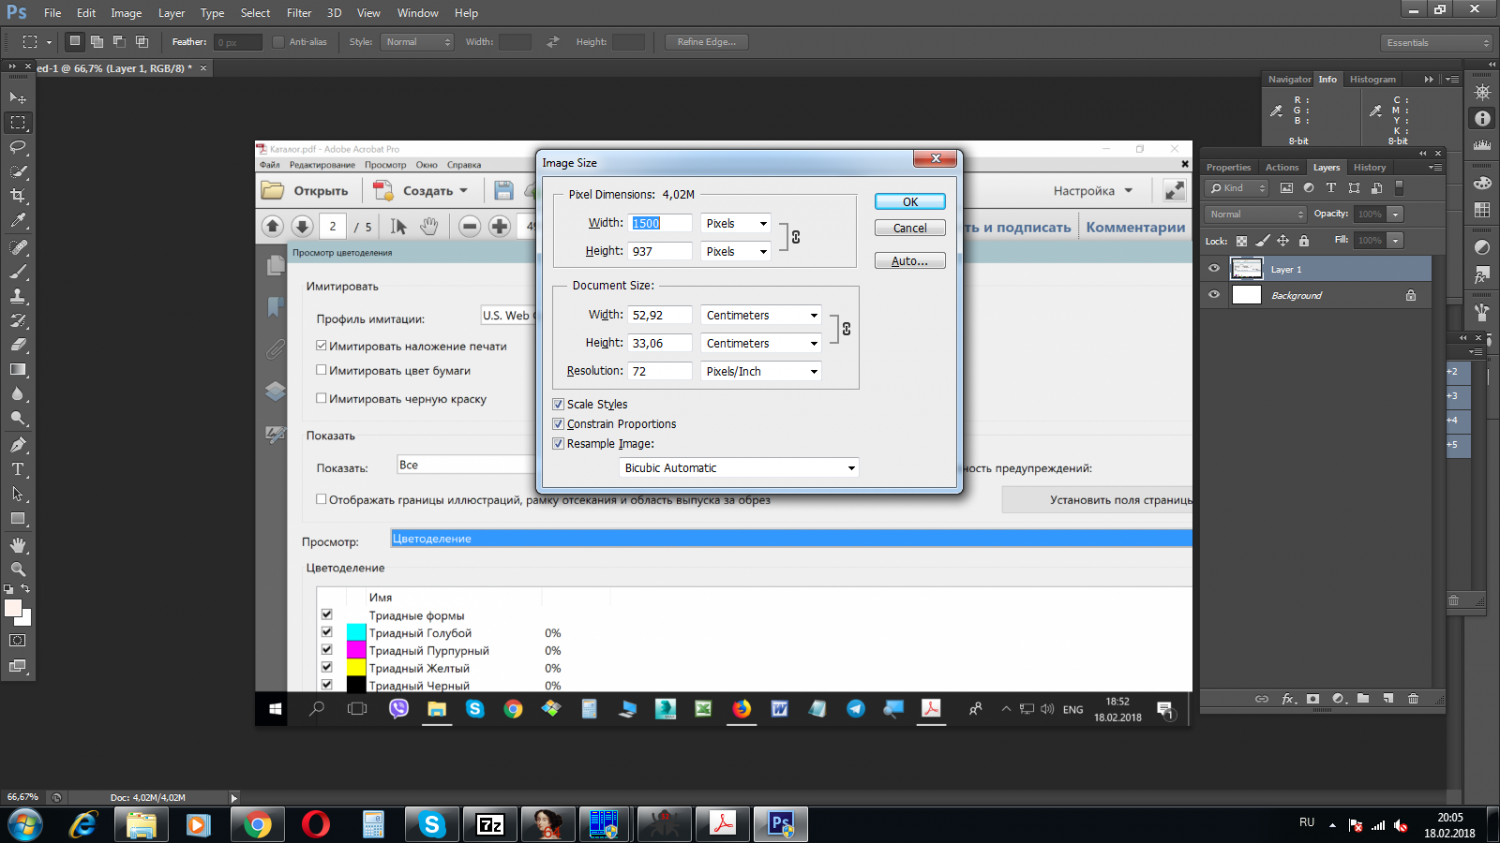Click Cancel in Image Size dialog
Screen dimensions: 1500x843
click(910, 228)
